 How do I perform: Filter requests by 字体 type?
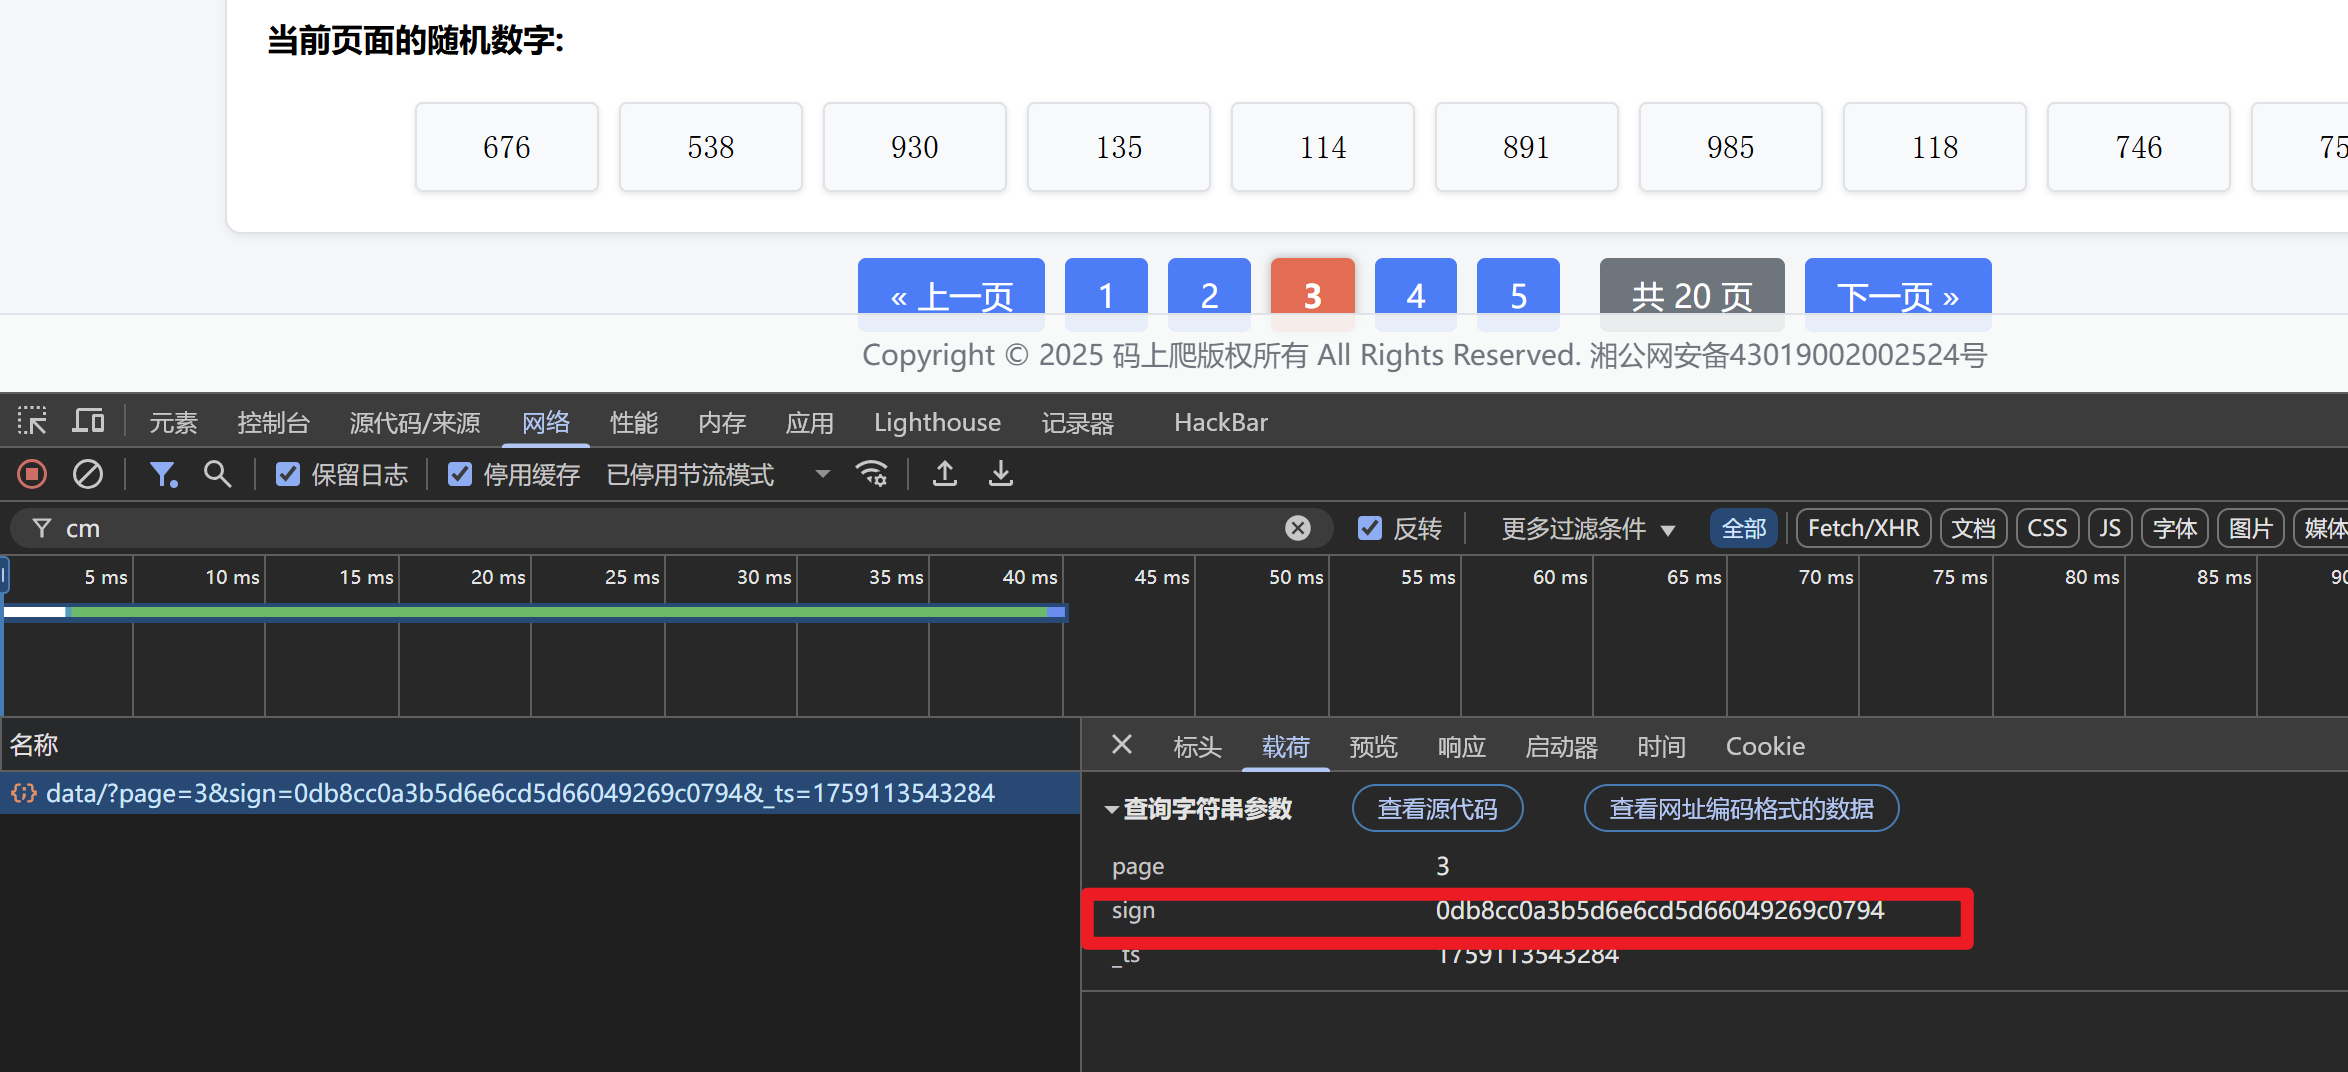(2175, 528)
